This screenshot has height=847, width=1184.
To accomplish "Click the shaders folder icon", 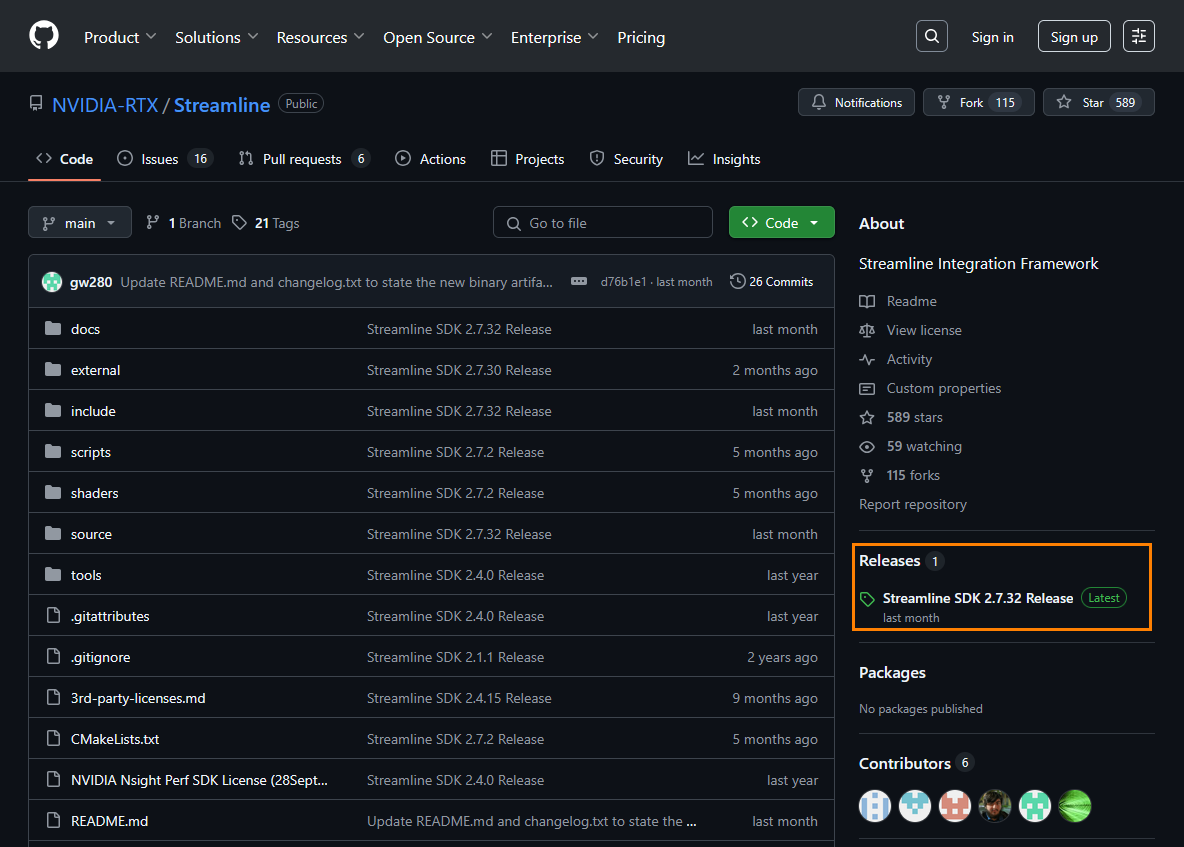I will (x=53, y=492).
